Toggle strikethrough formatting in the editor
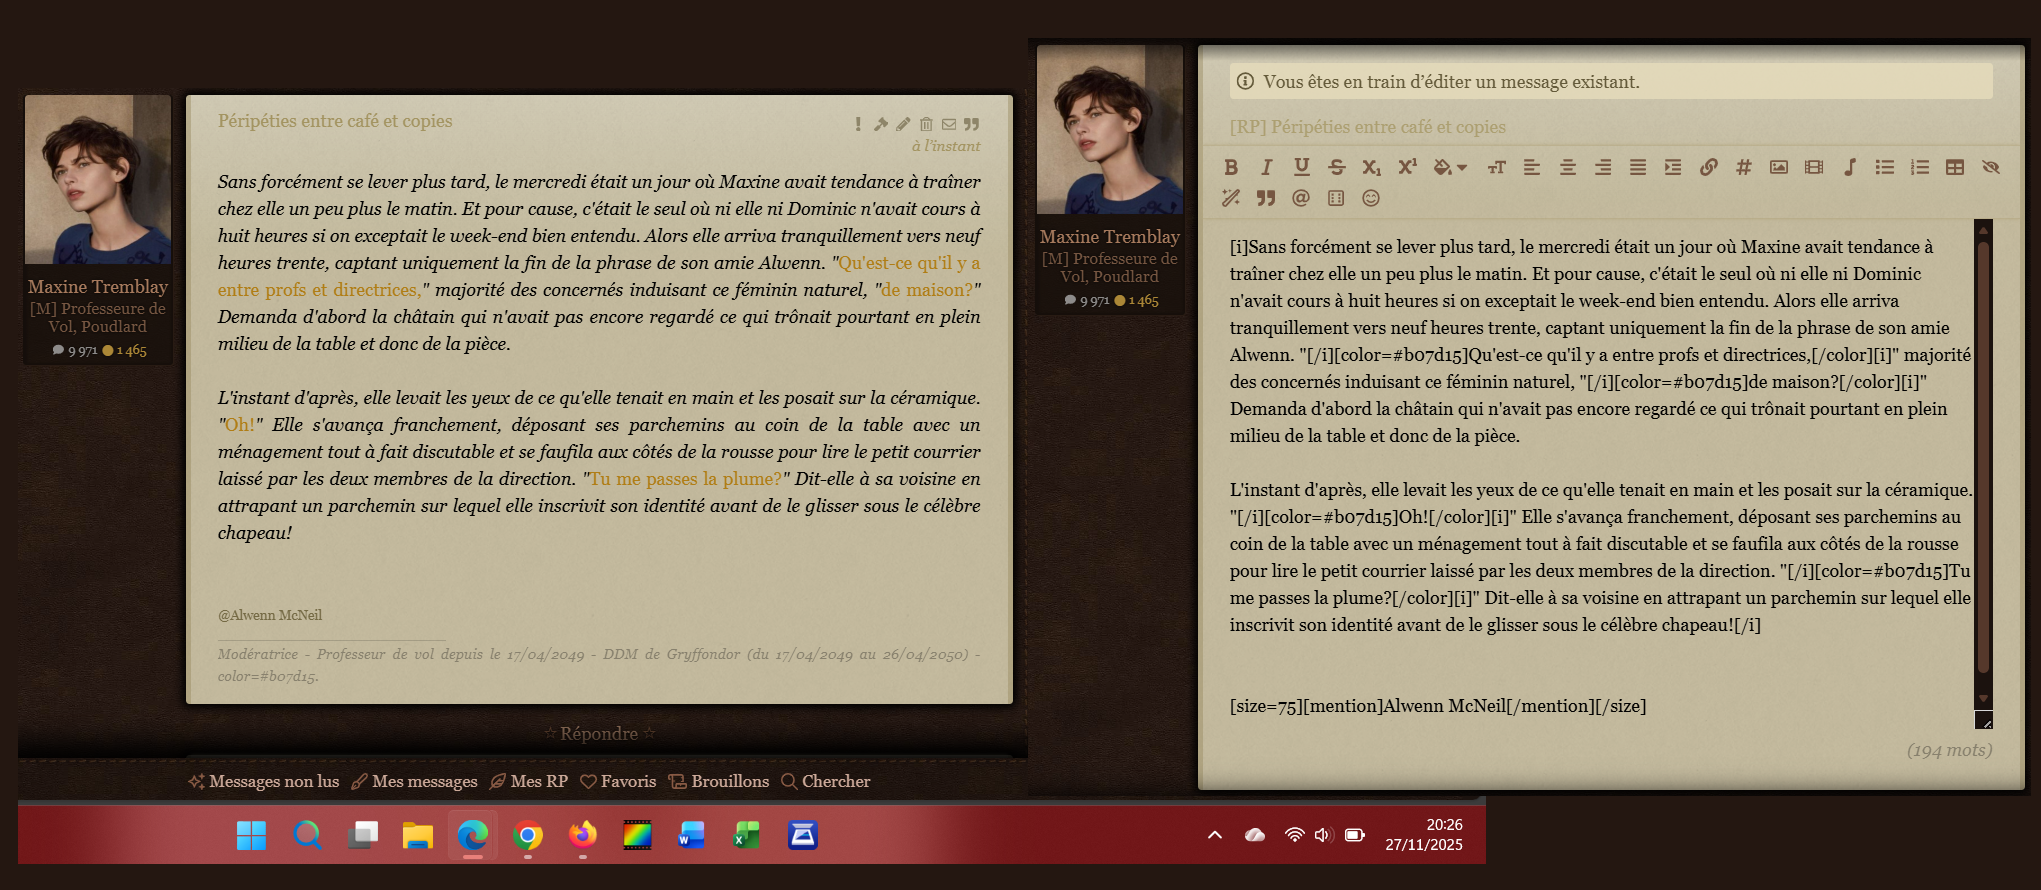The image size is (2041, 890). [x=1336, y=167]
